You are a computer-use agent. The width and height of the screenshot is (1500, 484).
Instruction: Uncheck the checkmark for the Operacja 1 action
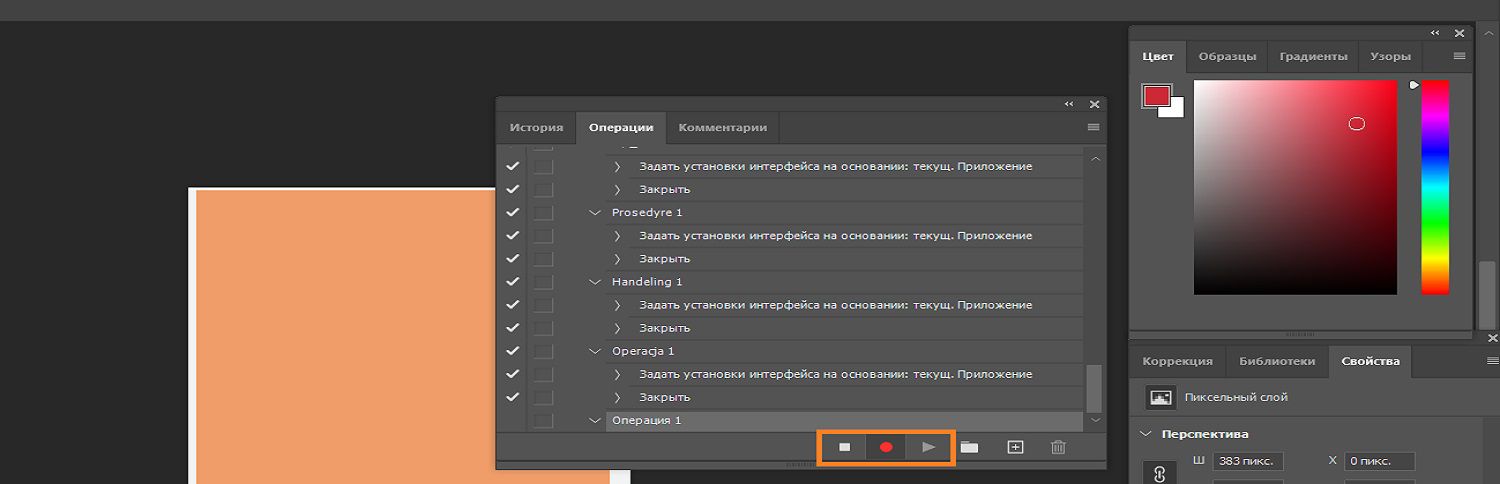tap(513, 351)
